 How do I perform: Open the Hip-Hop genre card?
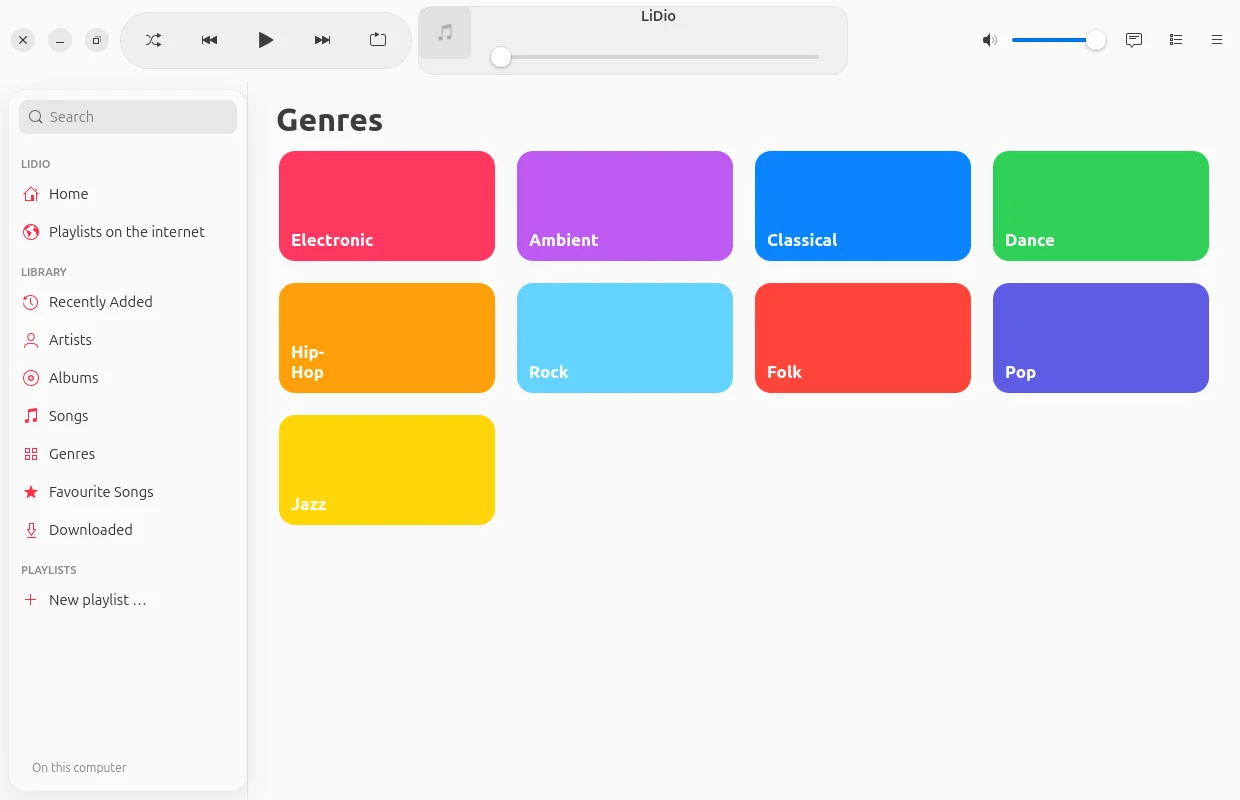(387, 338)
